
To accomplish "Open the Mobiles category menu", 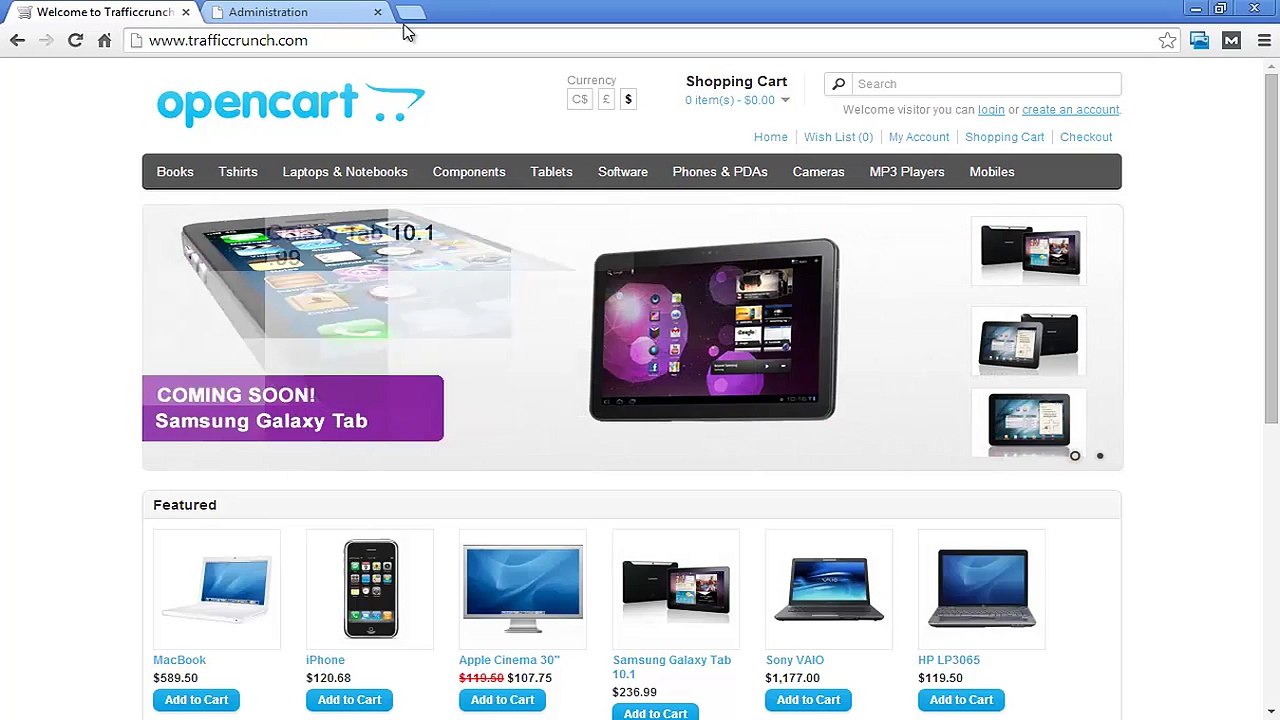I will pyautogui.click(x=992, y=172).
